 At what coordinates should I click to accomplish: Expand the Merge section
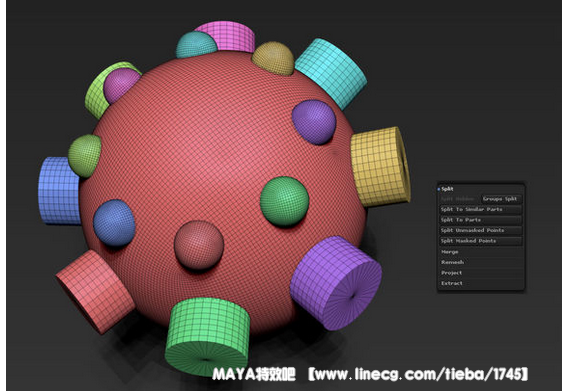pyautogui.click(x=450, y=252)
